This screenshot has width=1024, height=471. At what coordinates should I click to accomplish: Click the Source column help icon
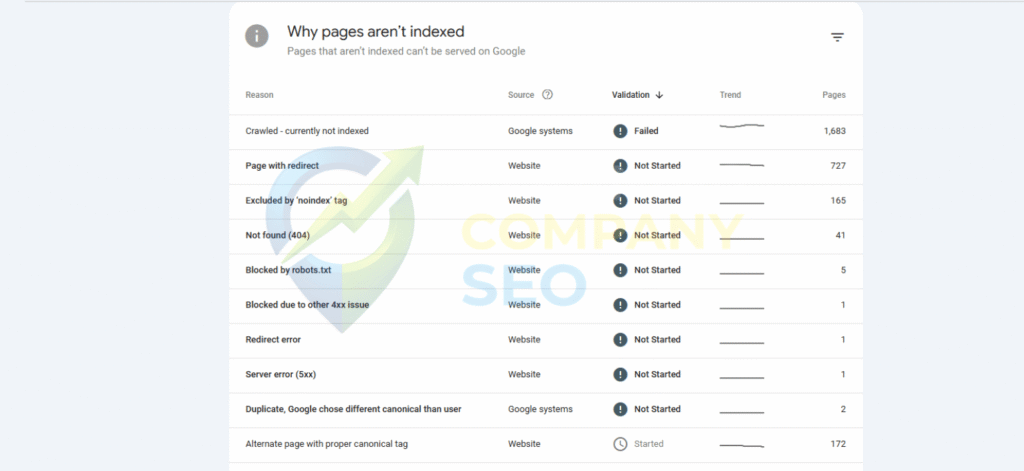pyautogui.click(x=547, y=95)
